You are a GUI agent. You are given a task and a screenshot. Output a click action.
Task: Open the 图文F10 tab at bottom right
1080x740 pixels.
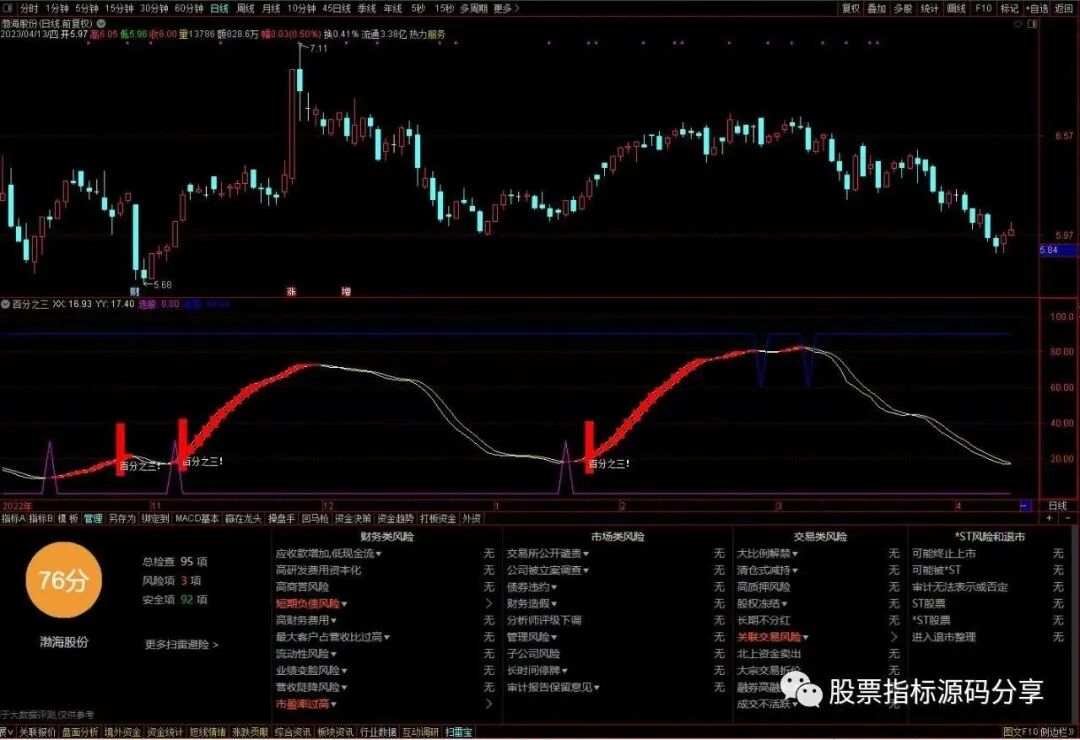tap(1020, 732)
